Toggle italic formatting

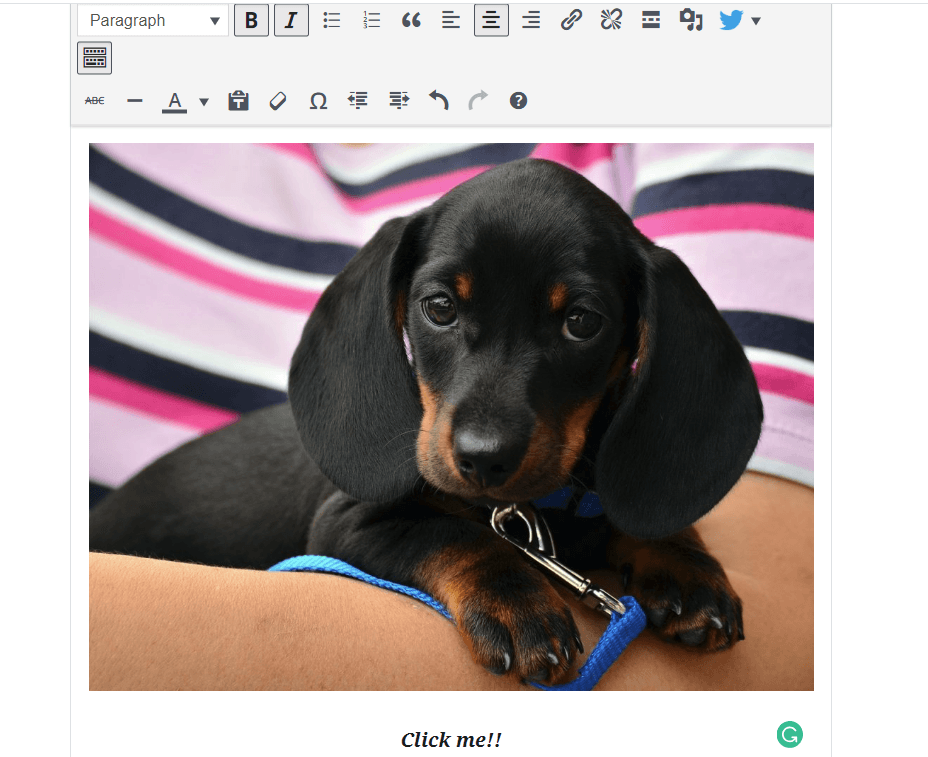(x=291, y=20)
